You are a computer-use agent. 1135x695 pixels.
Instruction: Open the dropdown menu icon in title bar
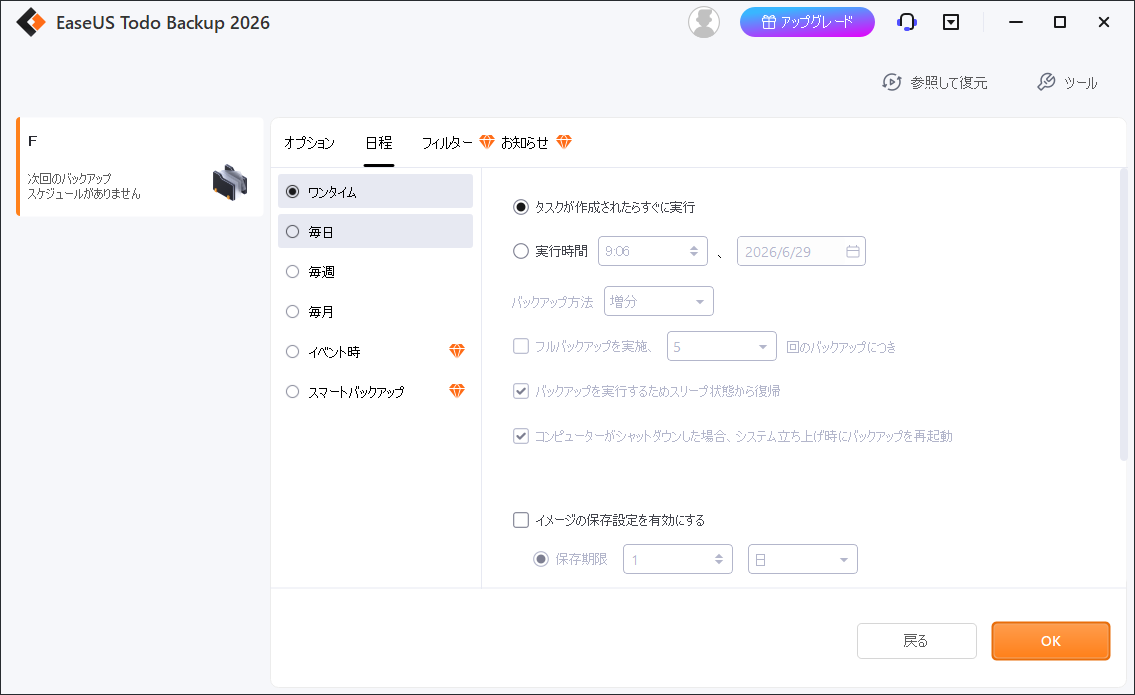pyautogui.click(x=951, y=22)
